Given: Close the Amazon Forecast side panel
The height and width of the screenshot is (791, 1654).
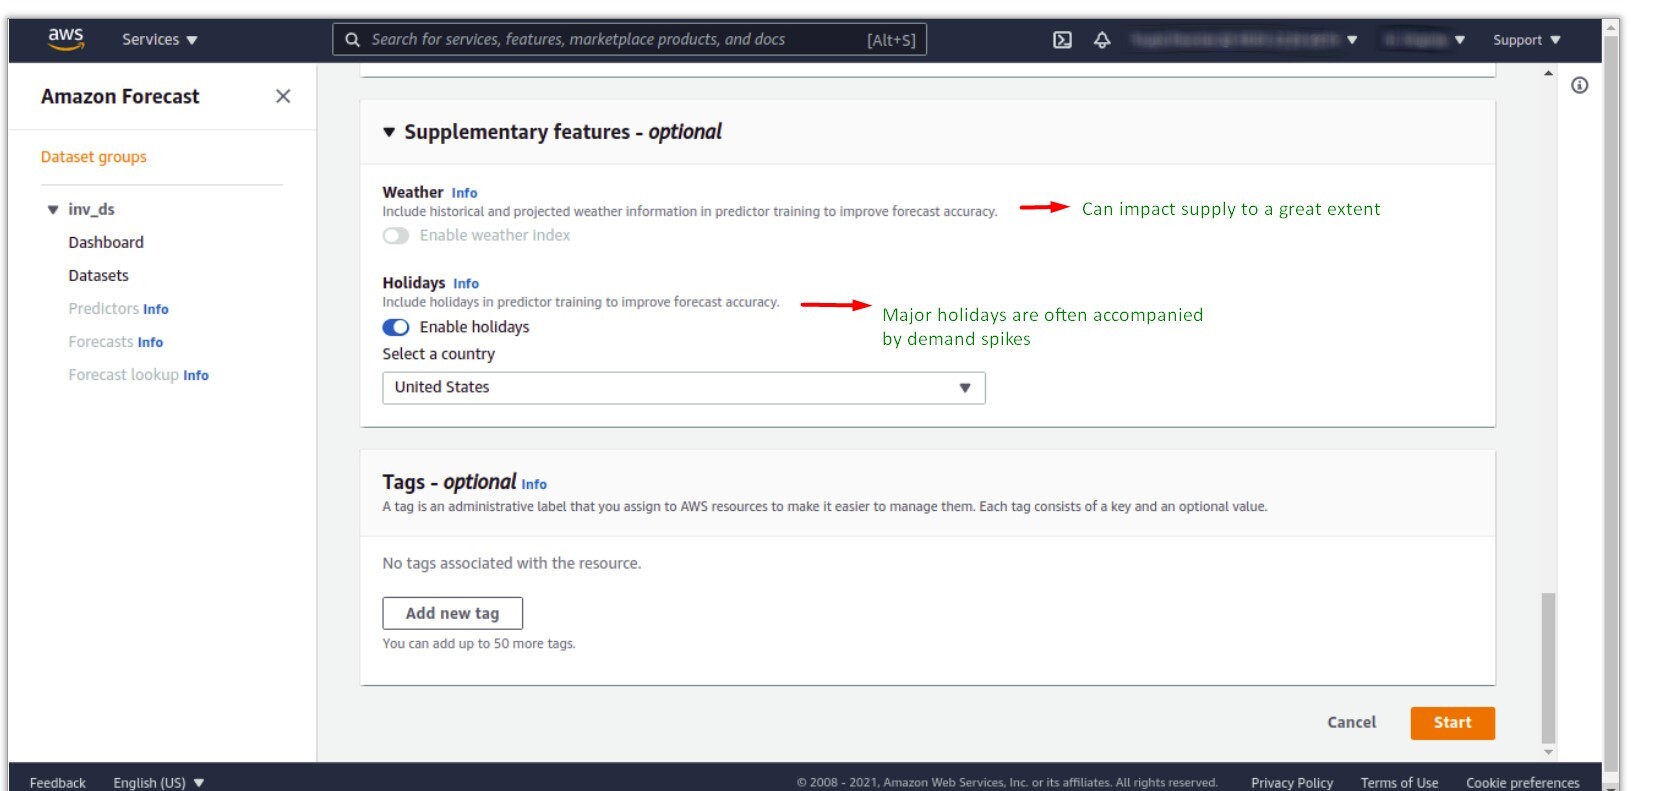Looking at the screenshot, I should coord(283,96).
